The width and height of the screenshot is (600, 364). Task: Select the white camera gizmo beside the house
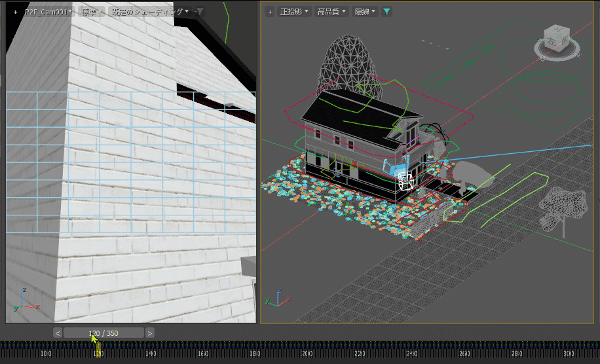tap(406, 181)
